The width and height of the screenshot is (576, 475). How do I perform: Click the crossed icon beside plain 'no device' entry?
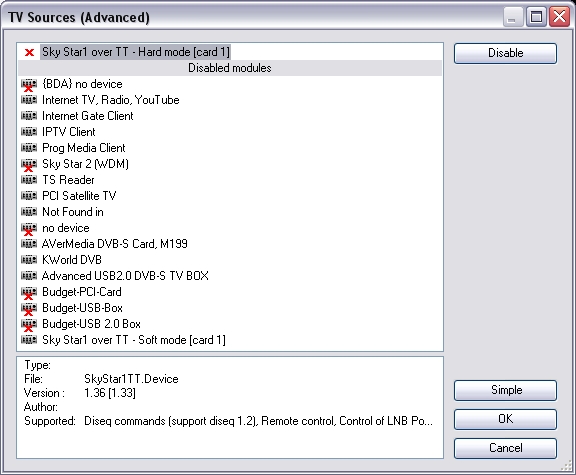29,229
